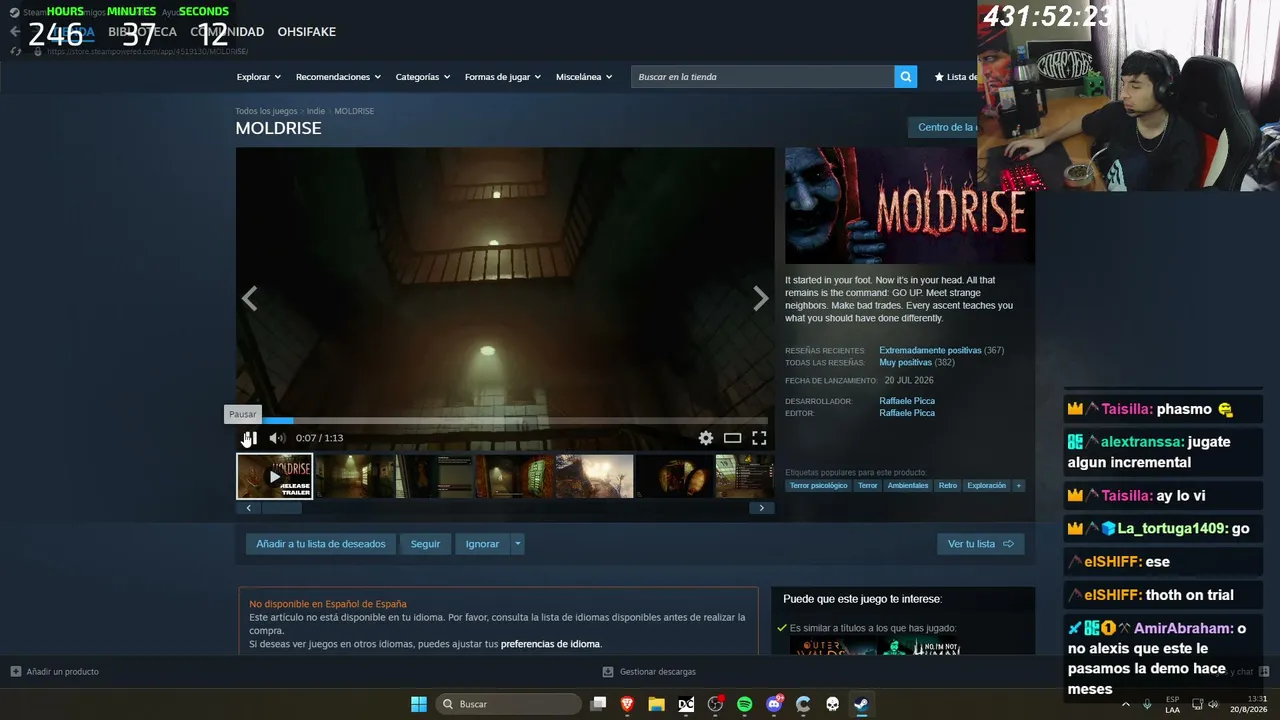Select the Exploración tag
Screen dimensions: 1280x720
pos(987,486)
